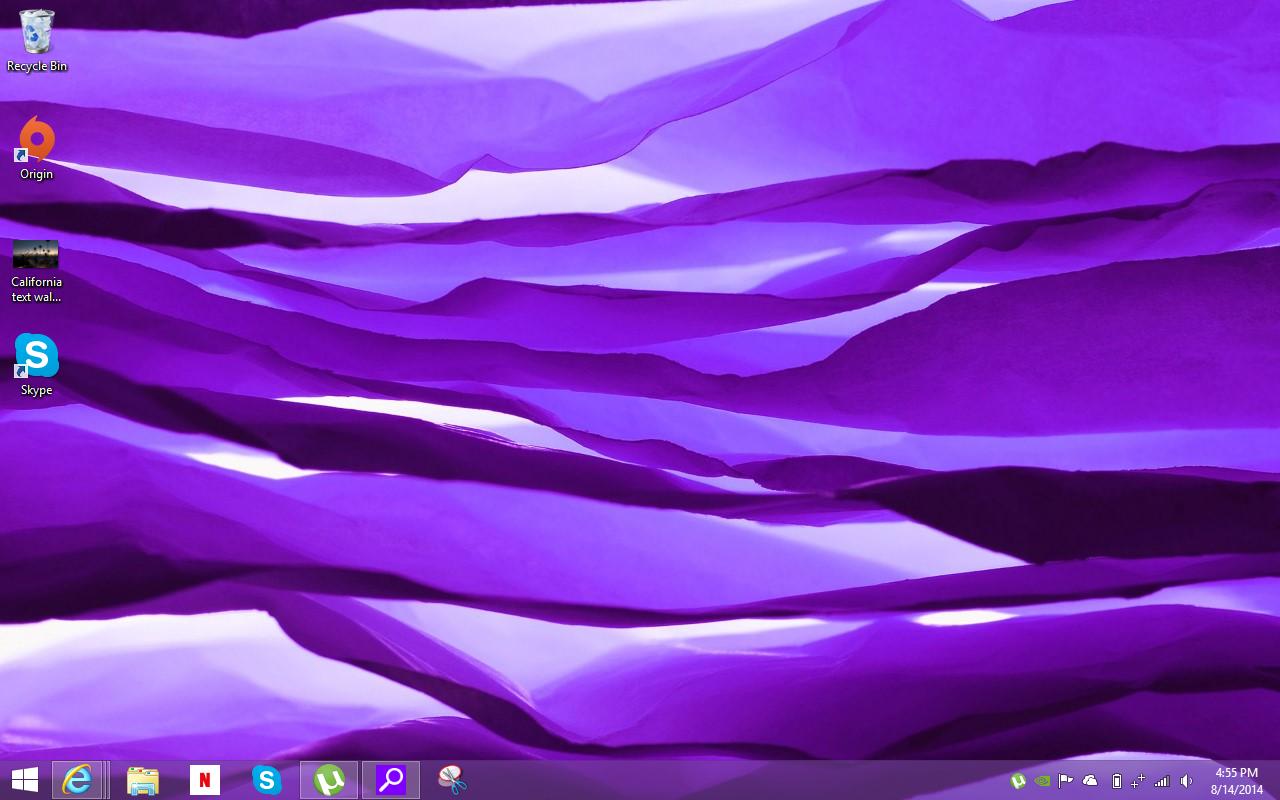
Task: Click the "Origin" label text
Action: pos(37,174)
